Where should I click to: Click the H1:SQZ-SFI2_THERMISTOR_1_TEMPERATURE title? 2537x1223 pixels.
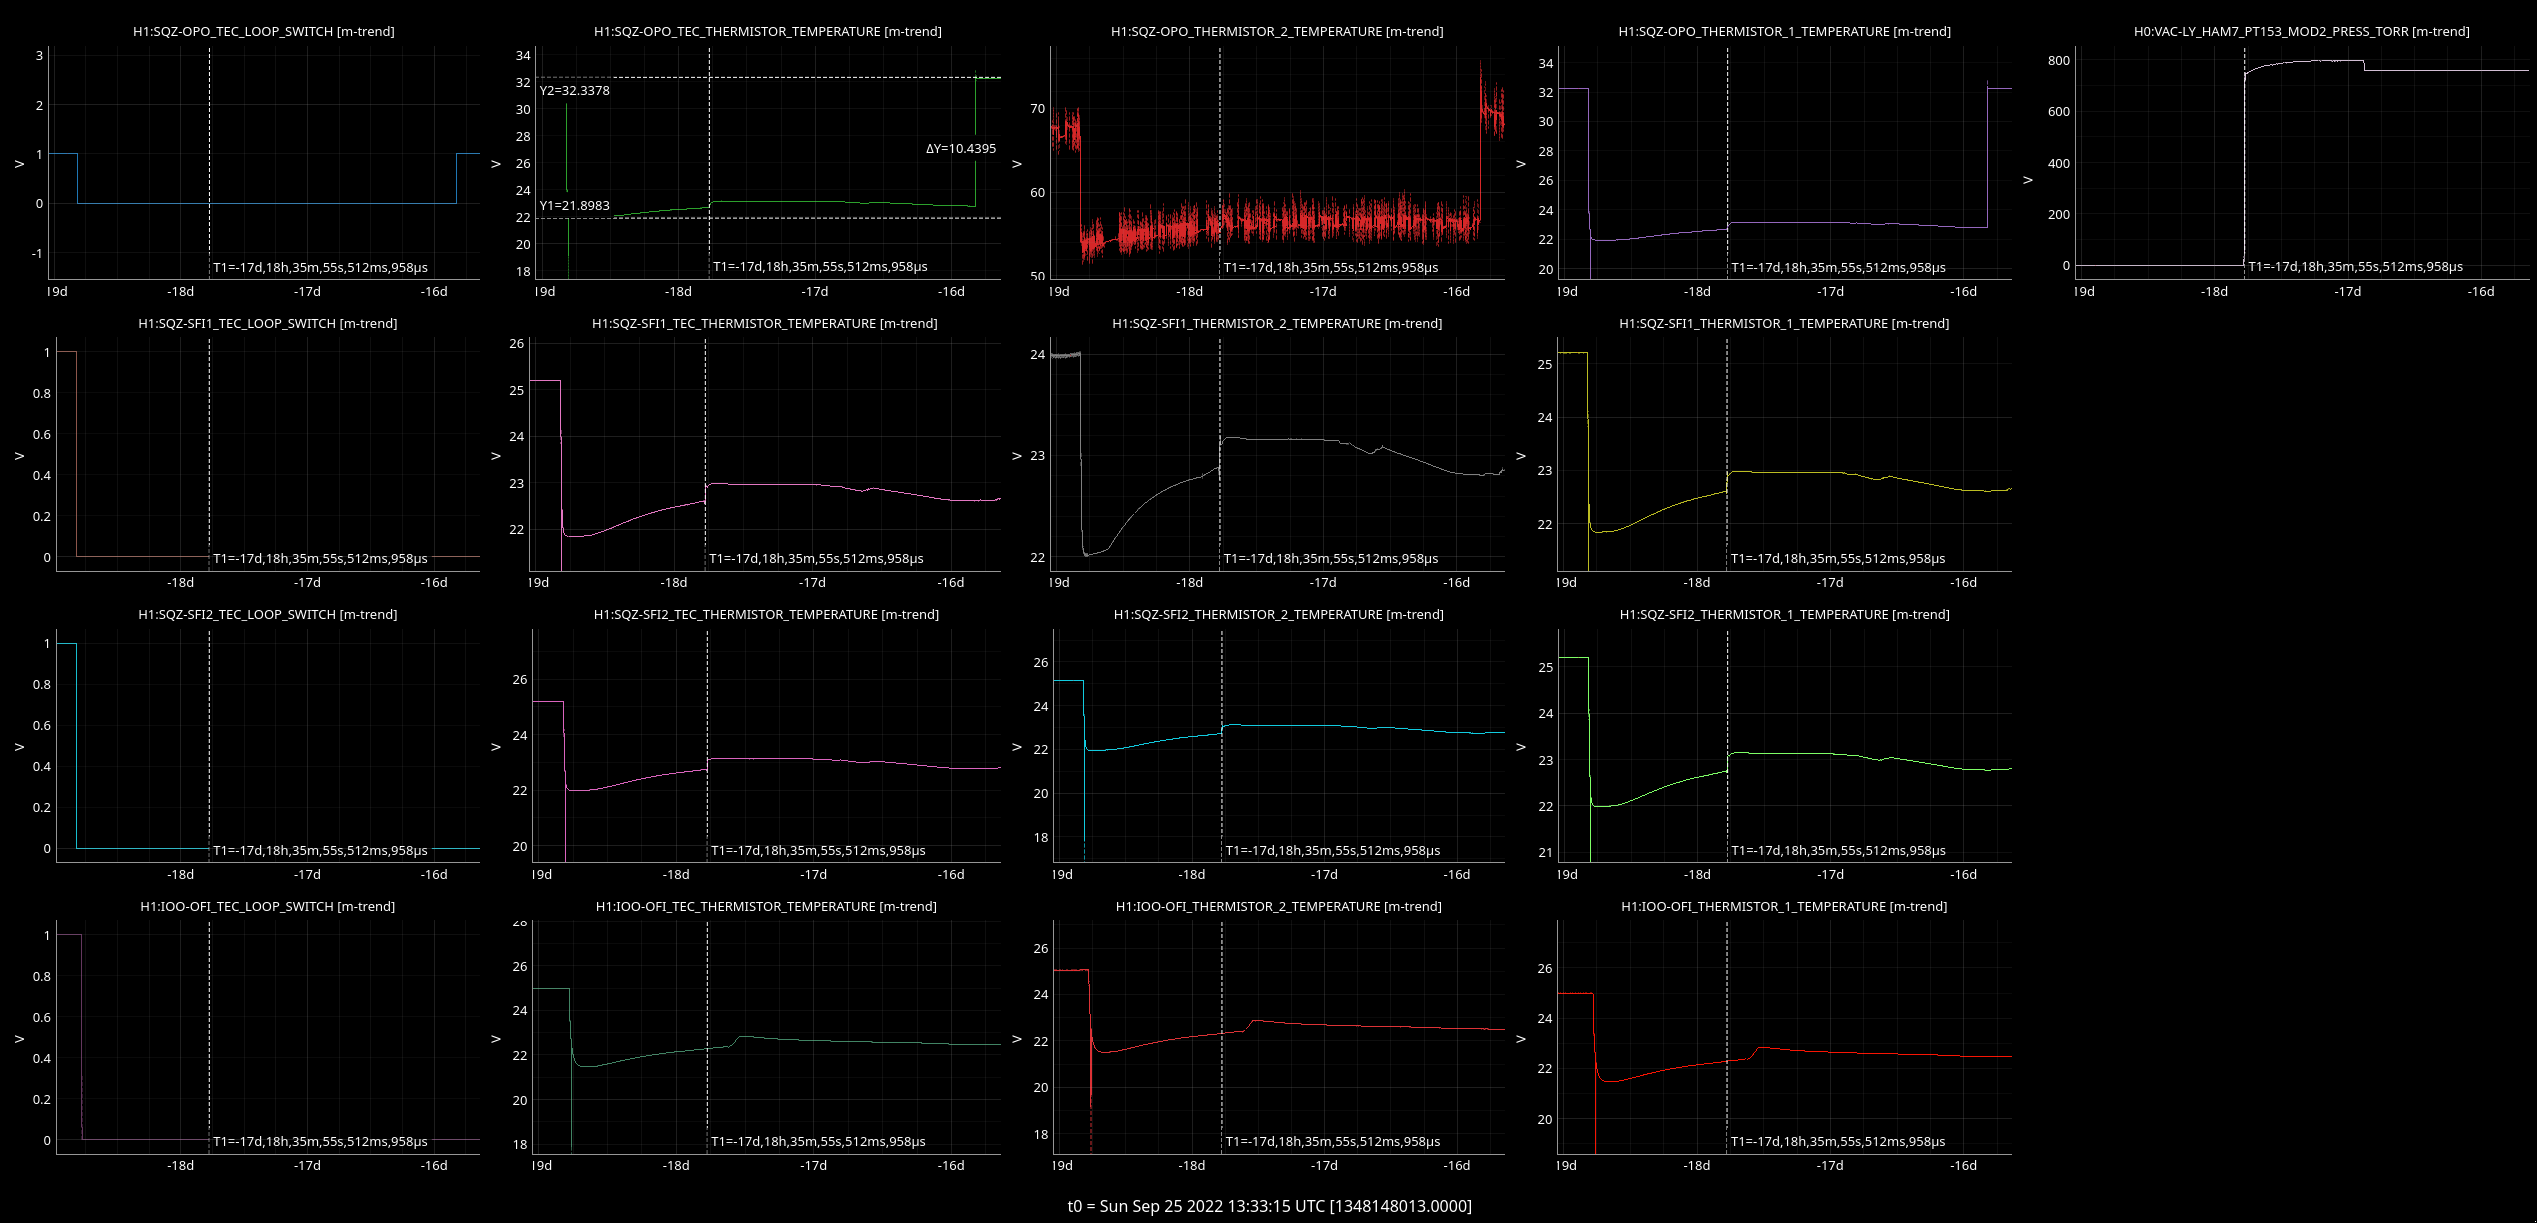(x=1784, y=615)
